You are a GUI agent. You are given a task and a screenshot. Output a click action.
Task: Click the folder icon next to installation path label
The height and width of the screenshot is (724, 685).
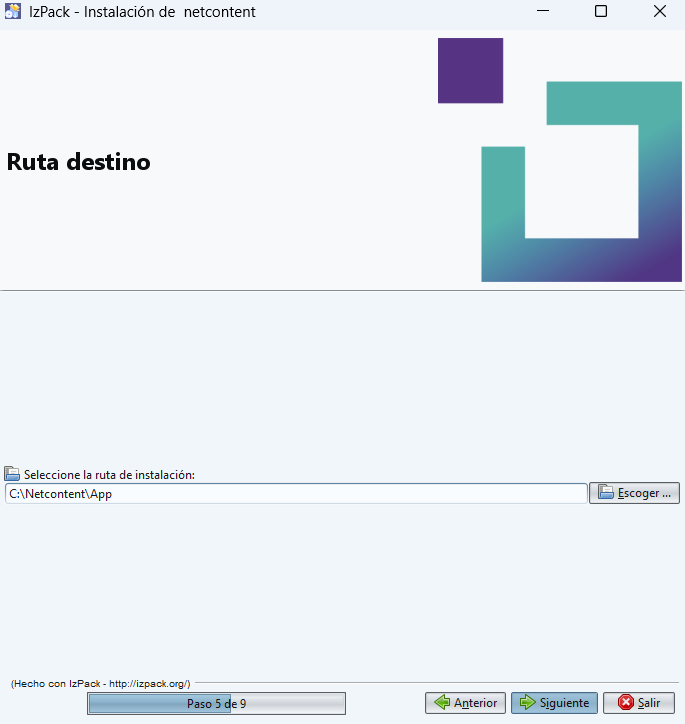point(12,474)
